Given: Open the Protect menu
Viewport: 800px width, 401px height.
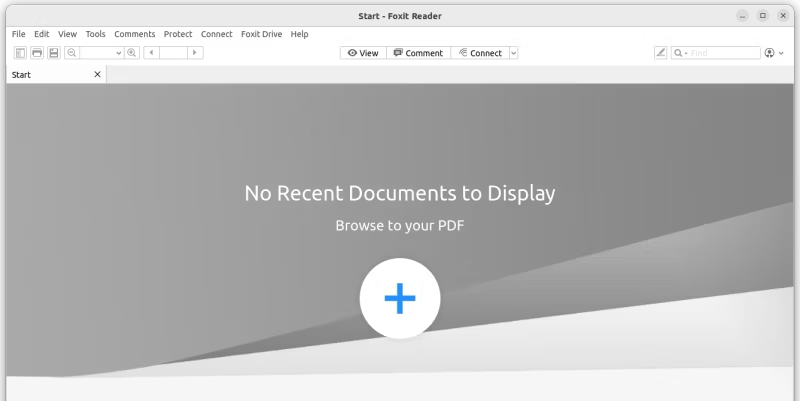Looking at the screenshot, I should (178, 34).
